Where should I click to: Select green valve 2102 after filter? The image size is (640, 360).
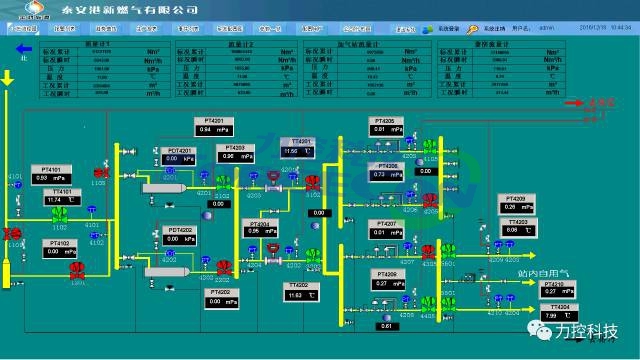[223, 184]
